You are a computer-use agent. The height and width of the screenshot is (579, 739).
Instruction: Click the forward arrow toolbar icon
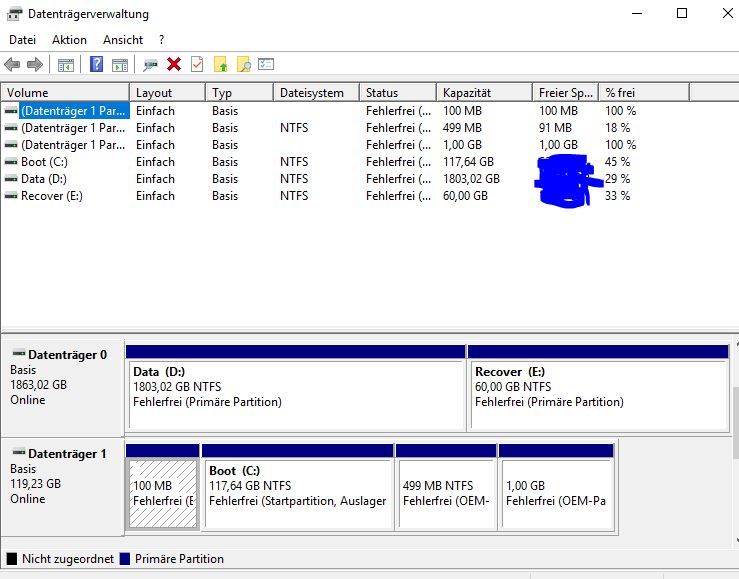(35, 65)
